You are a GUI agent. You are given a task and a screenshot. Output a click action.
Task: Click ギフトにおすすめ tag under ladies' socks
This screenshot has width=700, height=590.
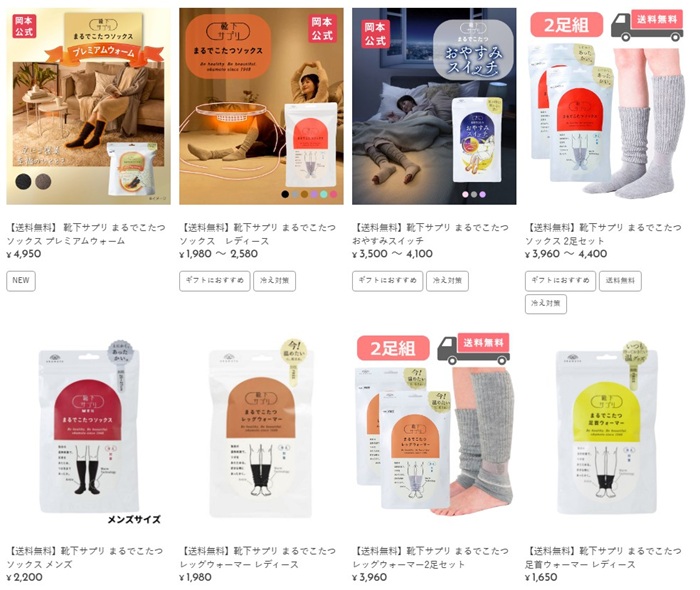215,281
